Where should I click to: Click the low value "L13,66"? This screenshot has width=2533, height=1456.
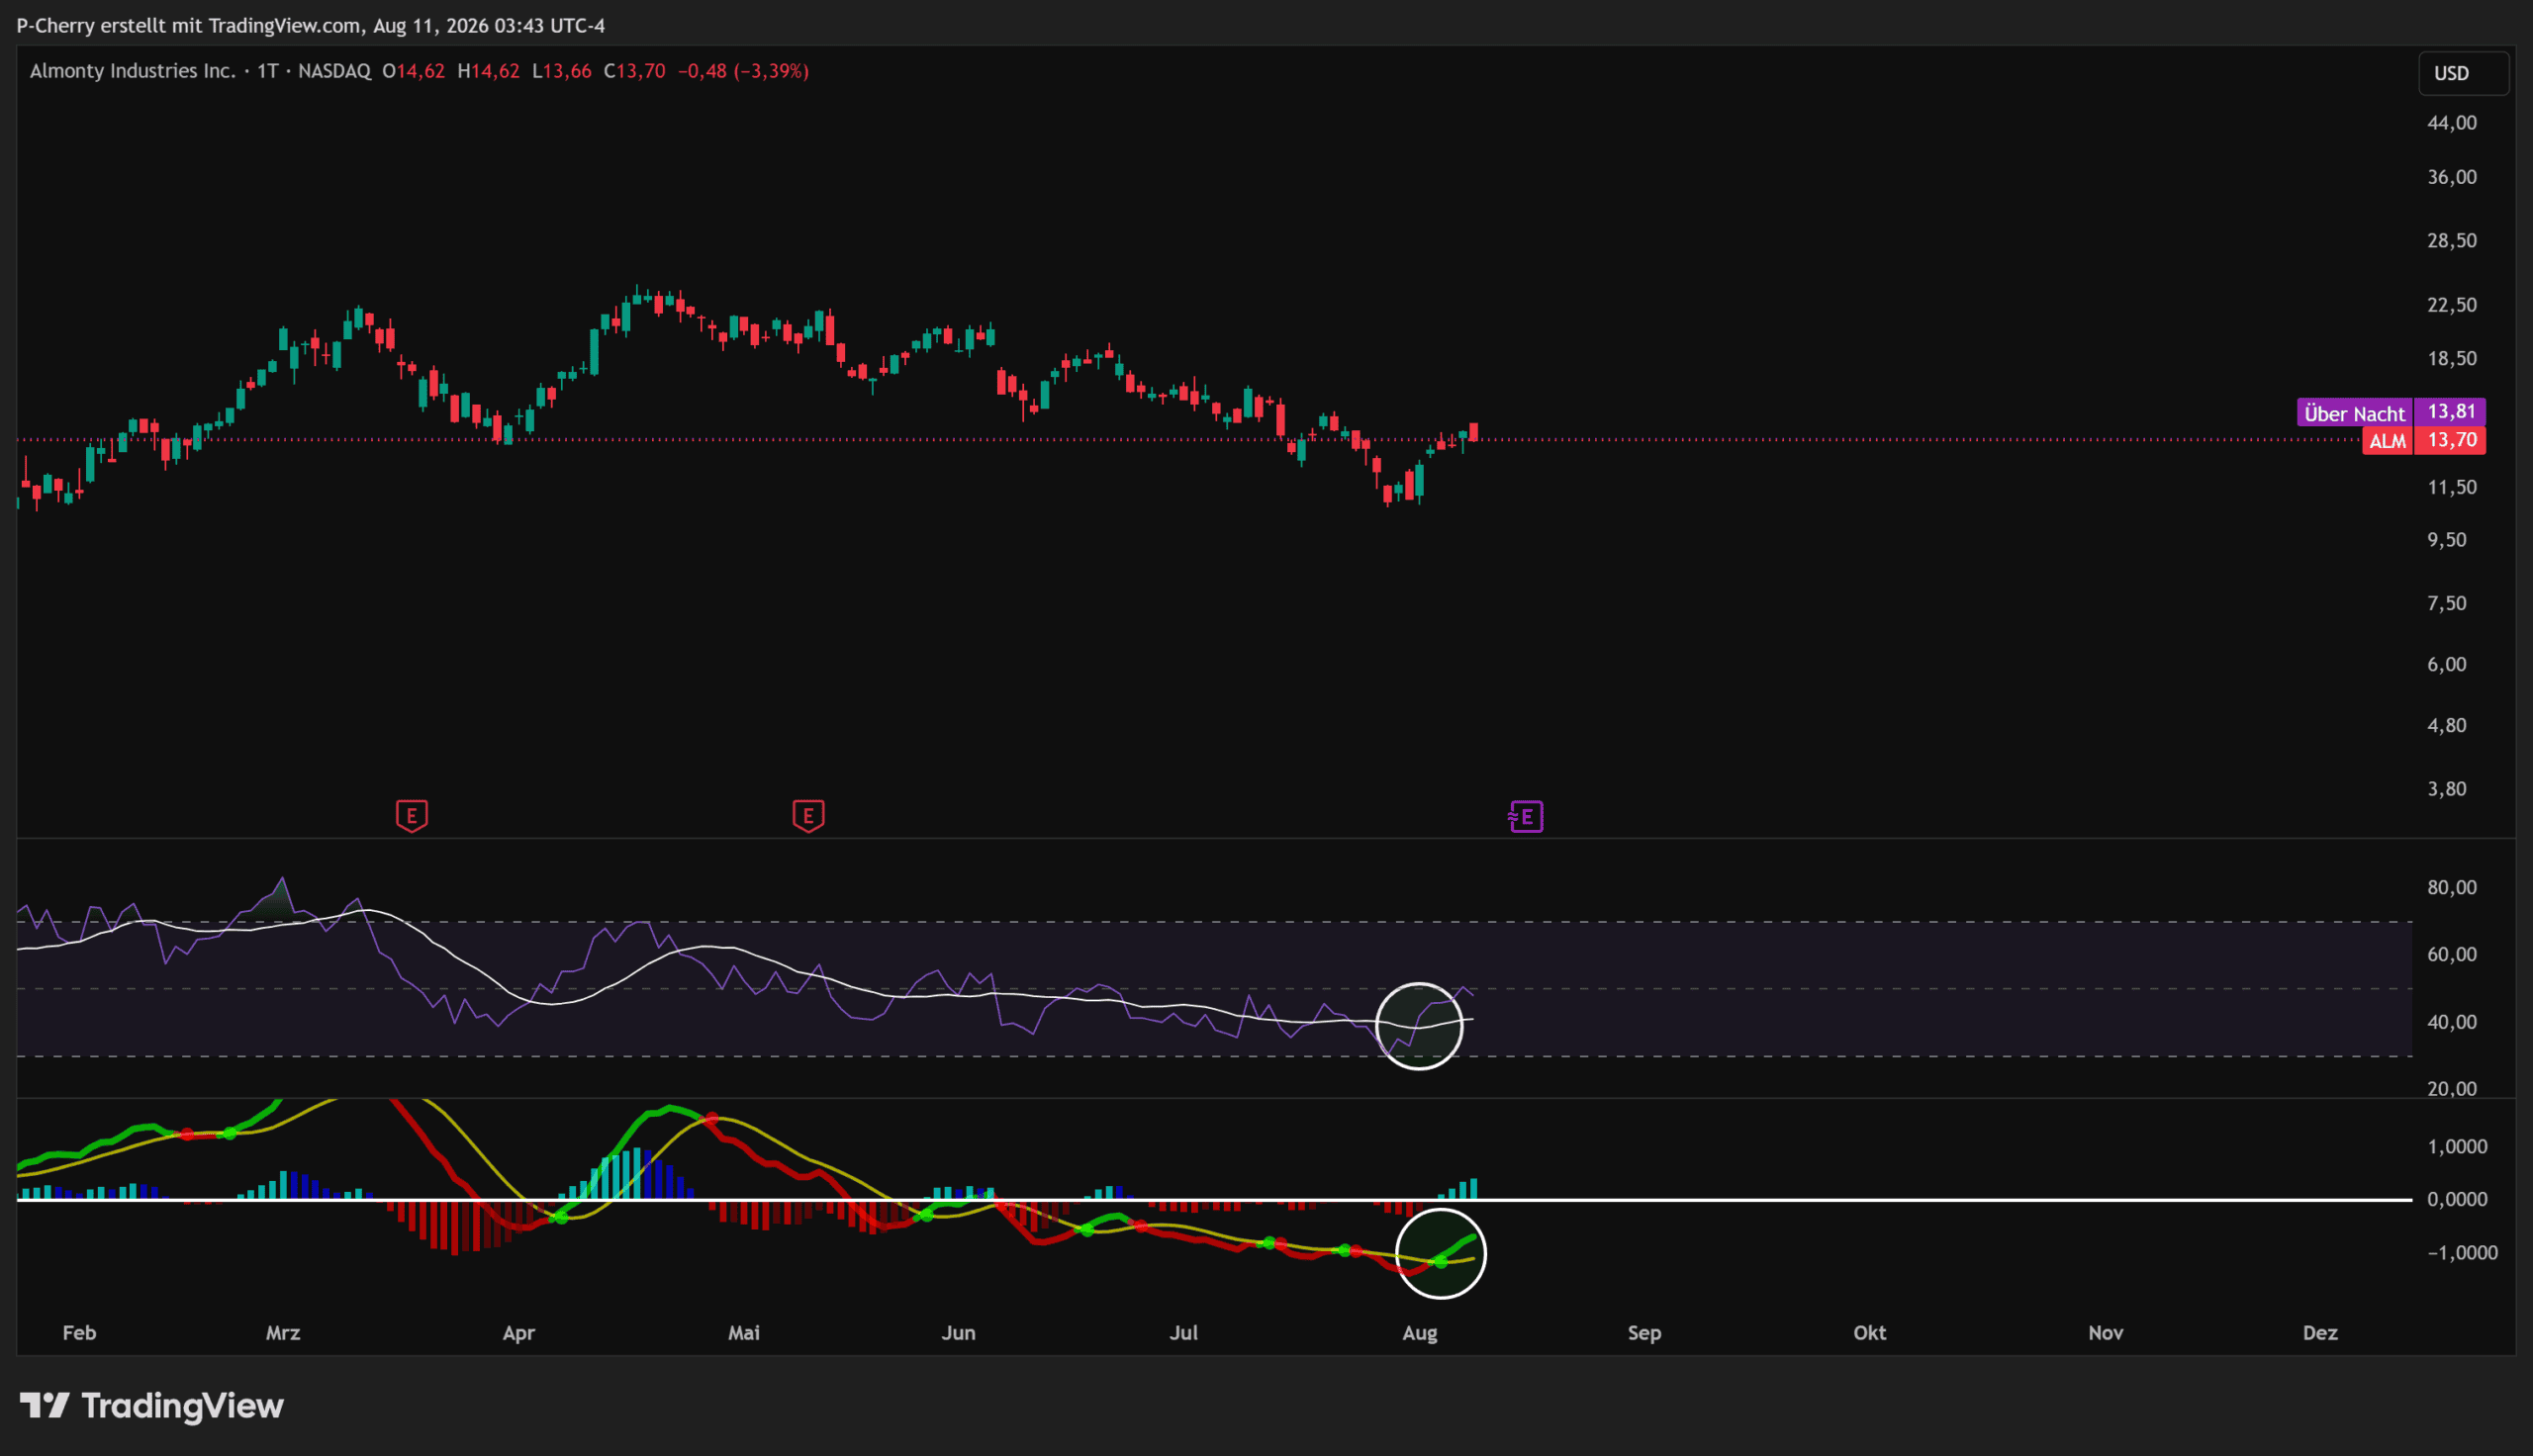point(562,71)
